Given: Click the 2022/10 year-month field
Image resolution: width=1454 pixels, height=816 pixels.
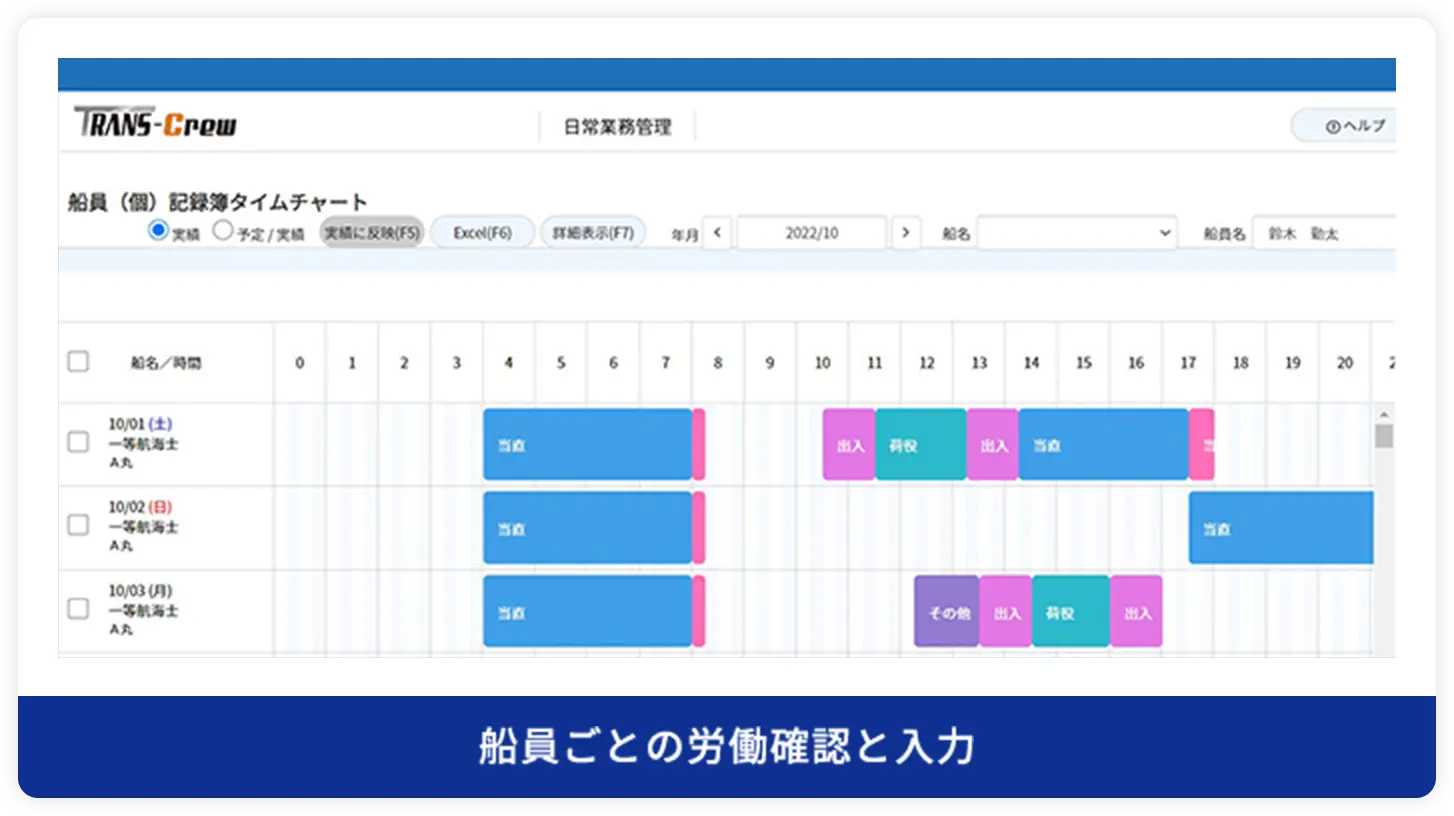Looking at the screenshot, I should pyautogui.click(x=811, y=233).
